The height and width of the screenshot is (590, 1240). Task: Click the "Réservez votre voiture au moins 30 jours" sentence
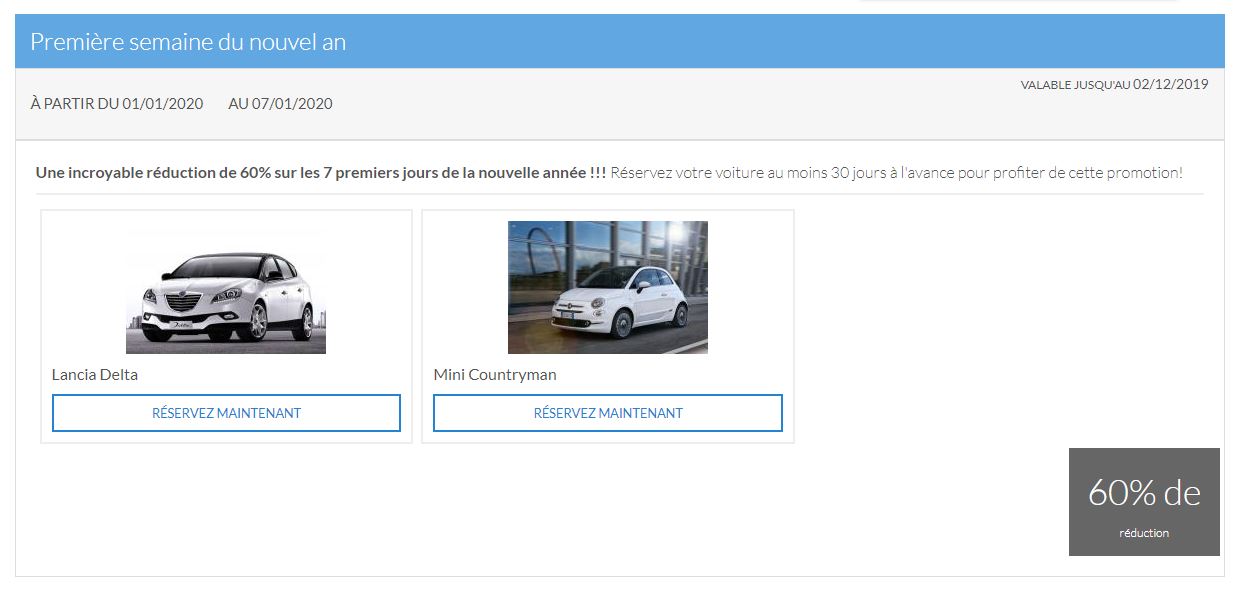pyautogui.click(x=896, y=173)
